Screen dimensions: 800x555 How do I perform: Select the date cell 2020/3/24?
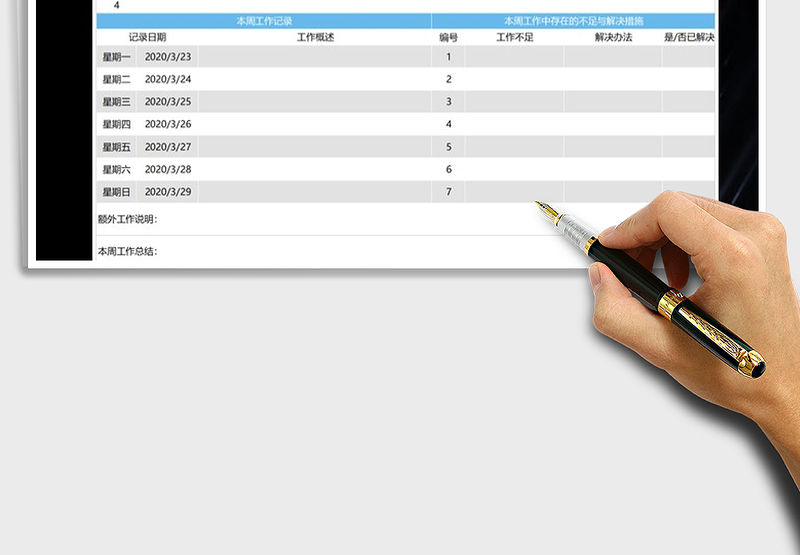point(168,79)
